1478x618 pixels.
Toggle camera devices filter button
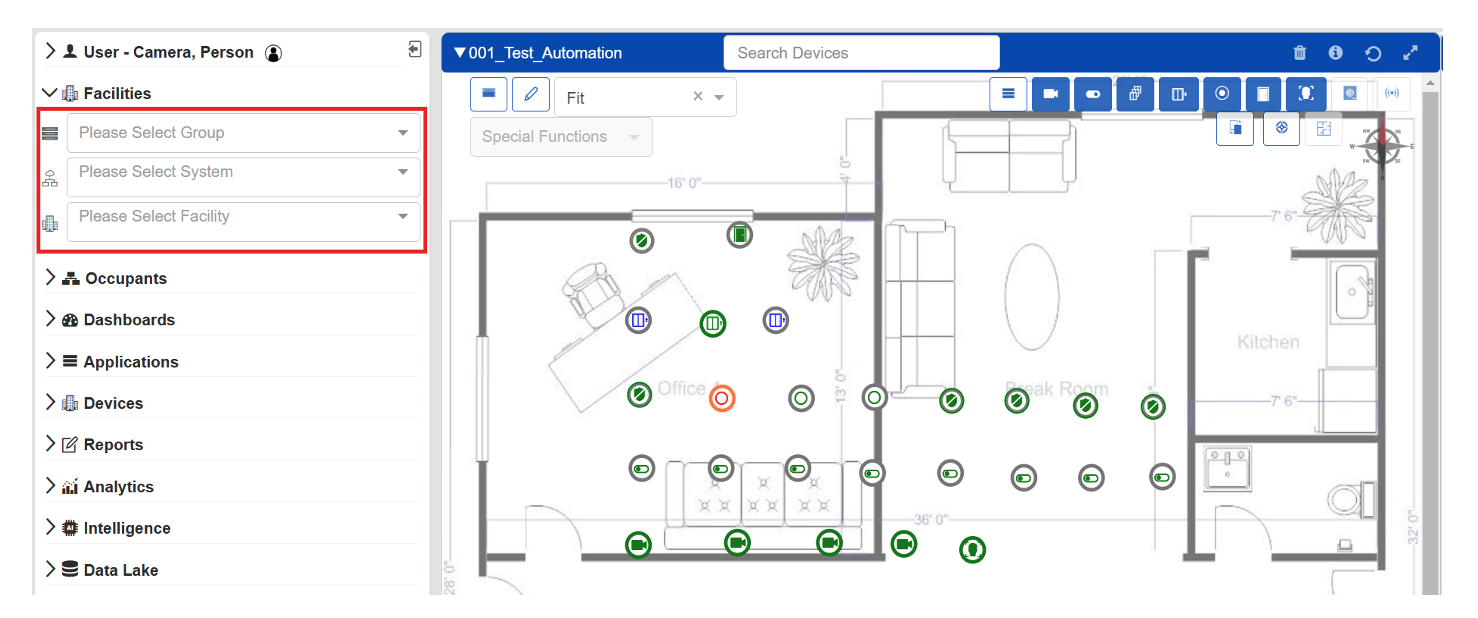[x=1050, y=94]
